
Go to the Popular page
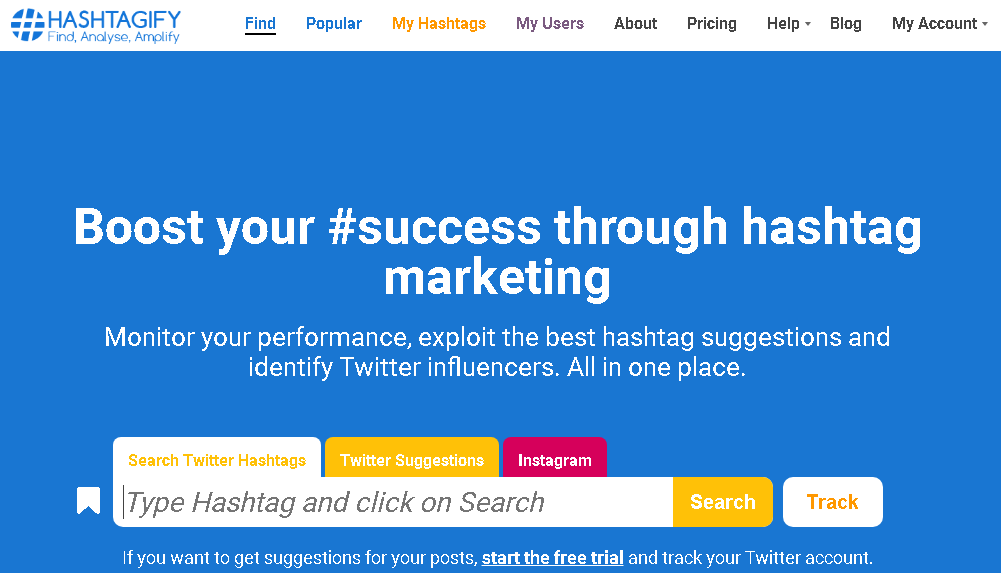[x=334, y=24]
